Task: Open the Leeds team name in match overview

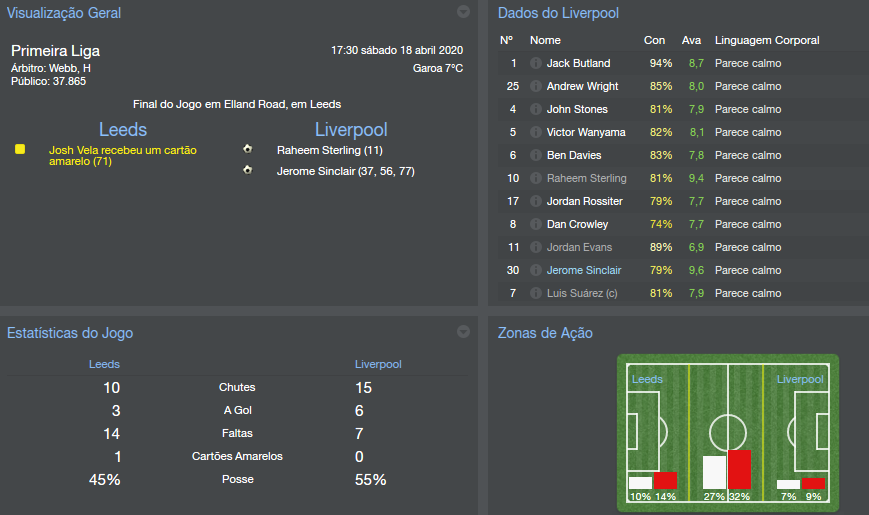Action: click(x=123, y=130)
